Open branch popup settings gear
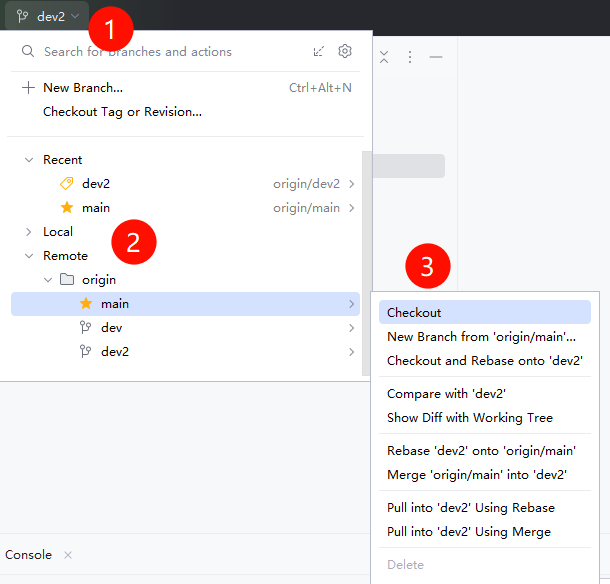The width and height of the screenshot is (610, 584). [x=345, y=51]
